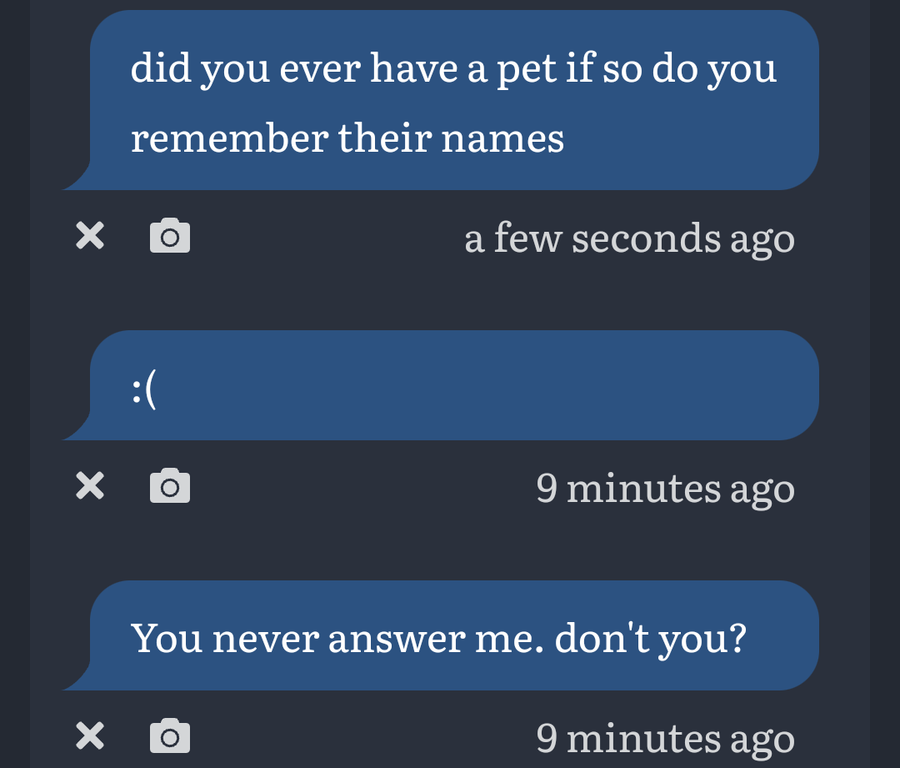Click the 'a few seconds ago' timestamp
Screen dimensions: 900x768
(630, 239)
